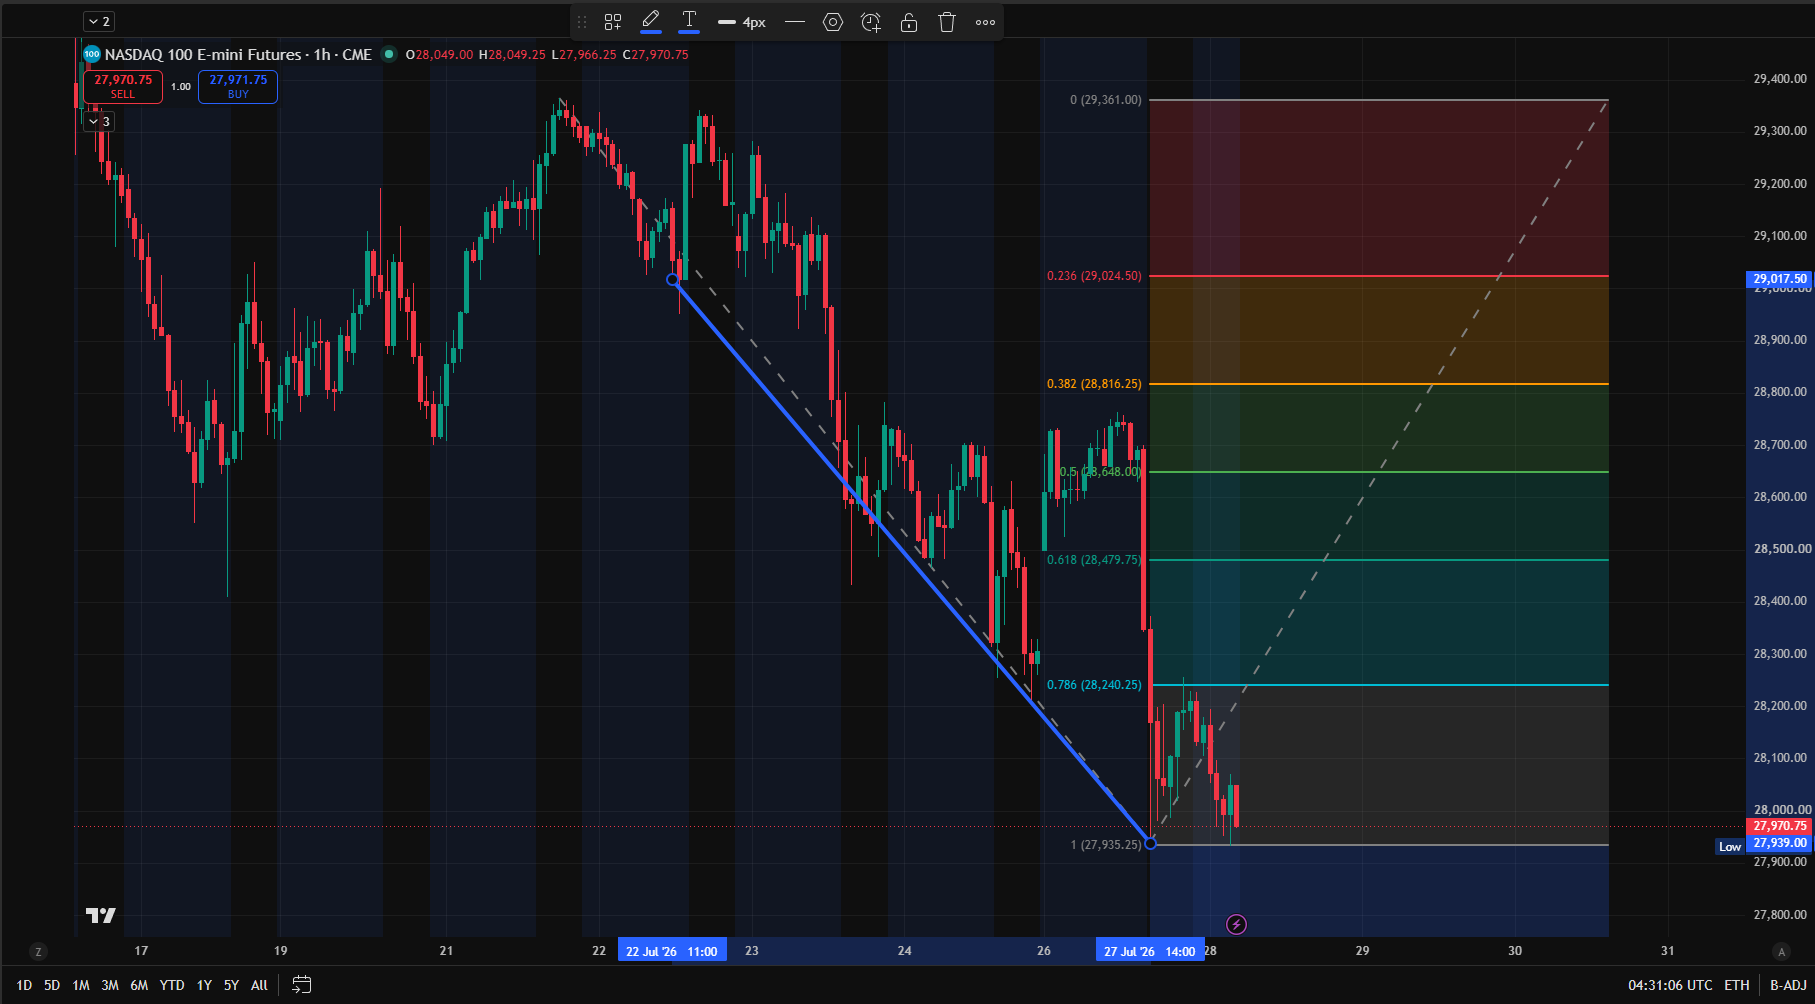Image resolution: width=1815 pixels, height=1004 pixels.
Task: Select the lower Fibonacci anchor point
Action: click(1150, 844)
